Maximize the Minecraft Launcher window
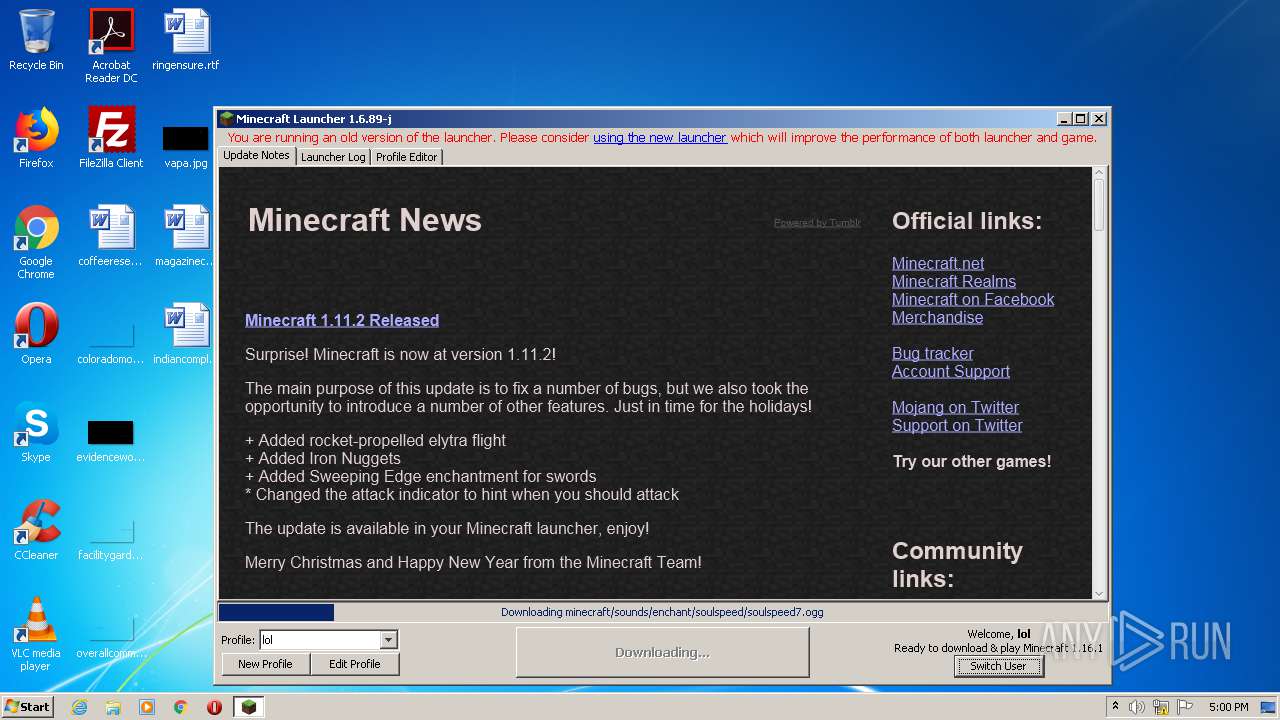The image size is (1280, 720). pyautogui.click(x=1081, y=119)
